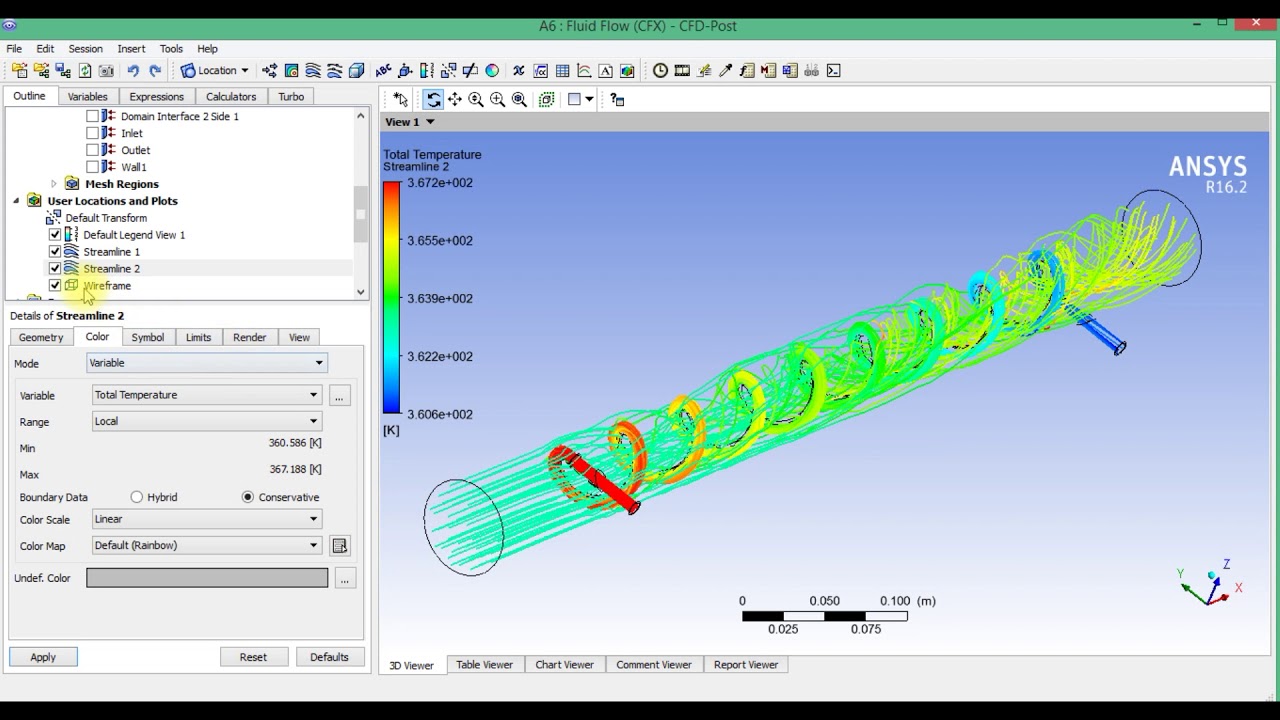Image resolution: width=1280 pixels, height=720 pixels.
Task: Open the View 1 dropdown arrow
Action: coord(430,122)
